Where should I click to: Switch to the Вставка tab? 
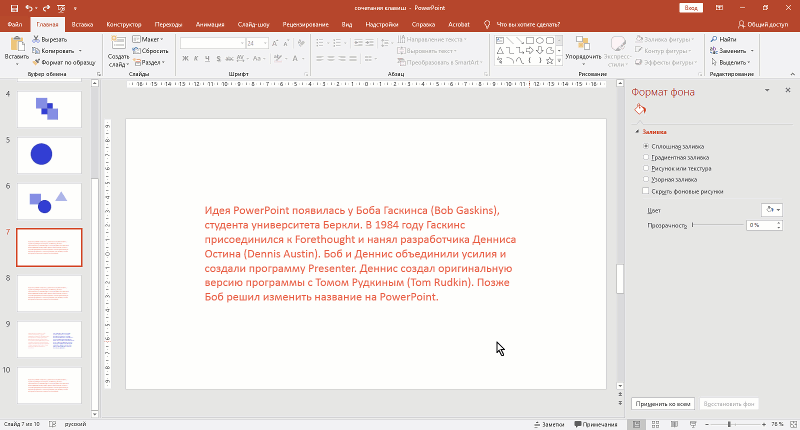click(x=82, y=24)
